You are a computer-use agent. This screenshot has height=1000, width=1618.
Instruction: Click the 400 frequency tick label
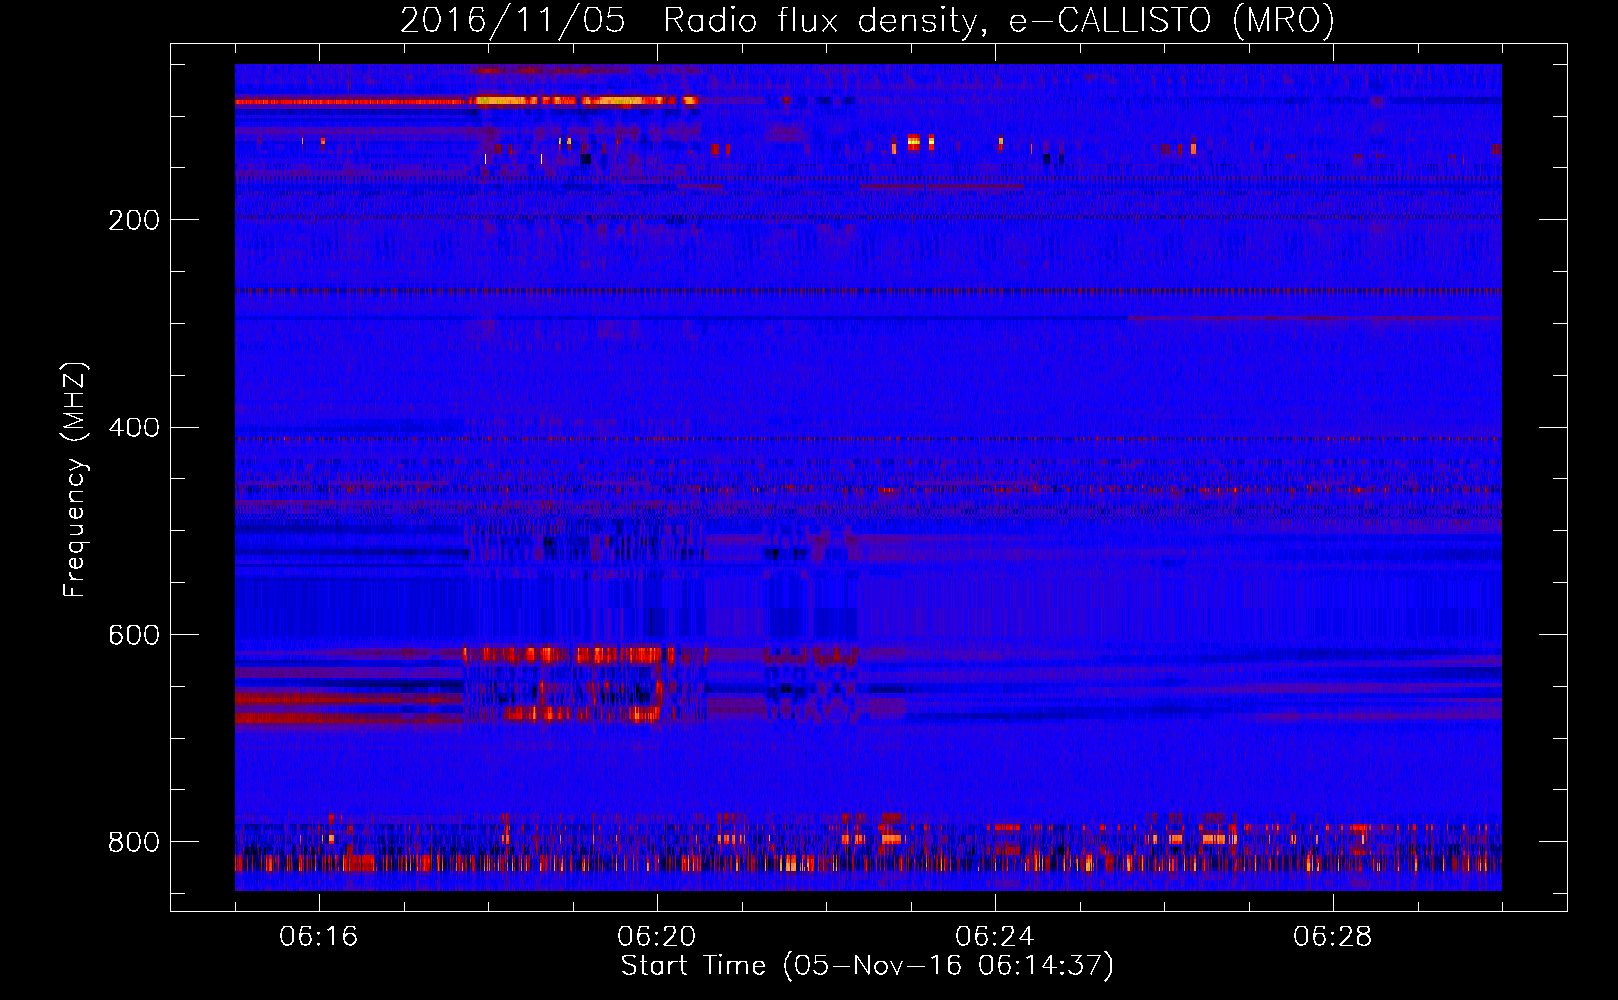tap(133, 428)
